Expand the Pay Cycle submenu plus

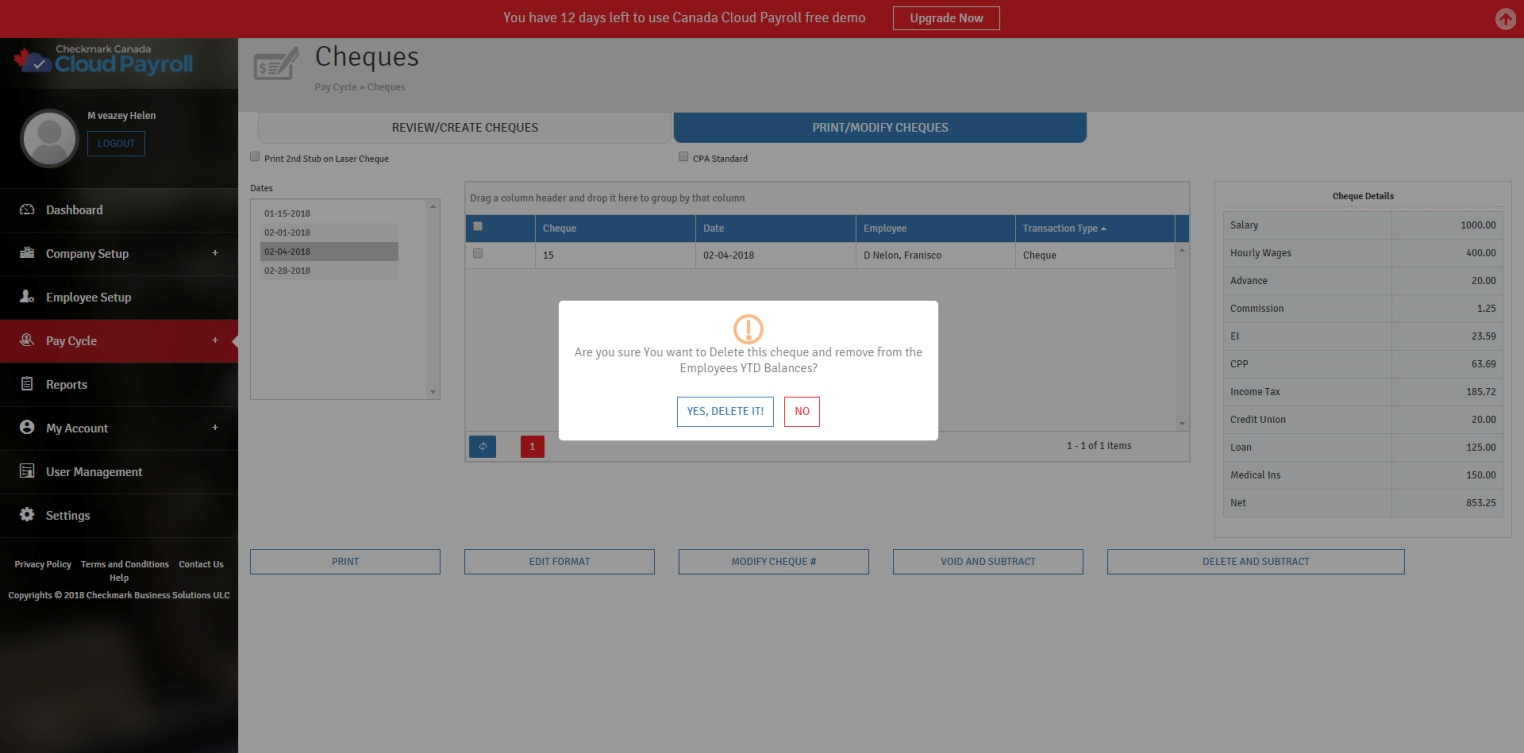coord(215,341)
